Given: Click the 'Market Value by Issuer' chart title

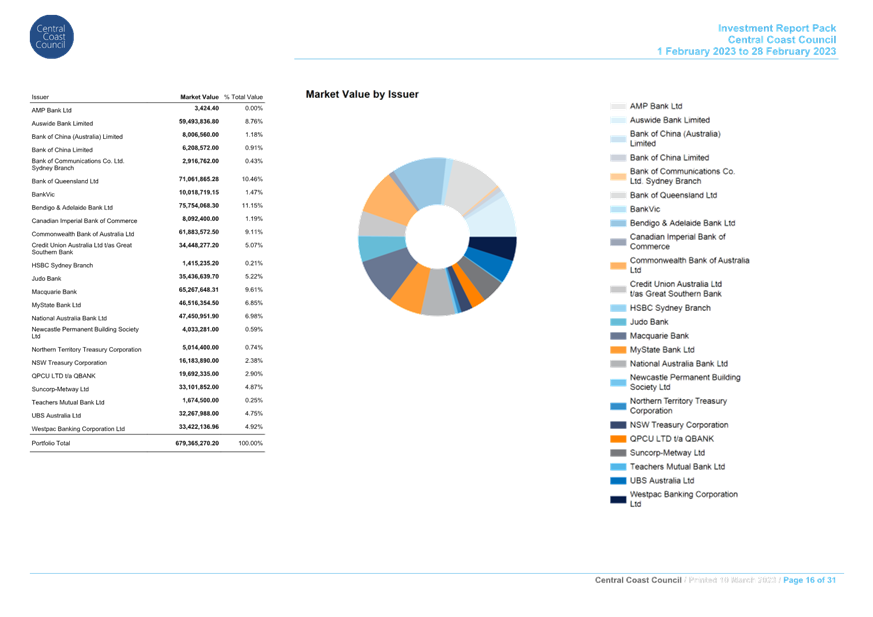Looking at the screenshot, I should click(x=362, y=95).
